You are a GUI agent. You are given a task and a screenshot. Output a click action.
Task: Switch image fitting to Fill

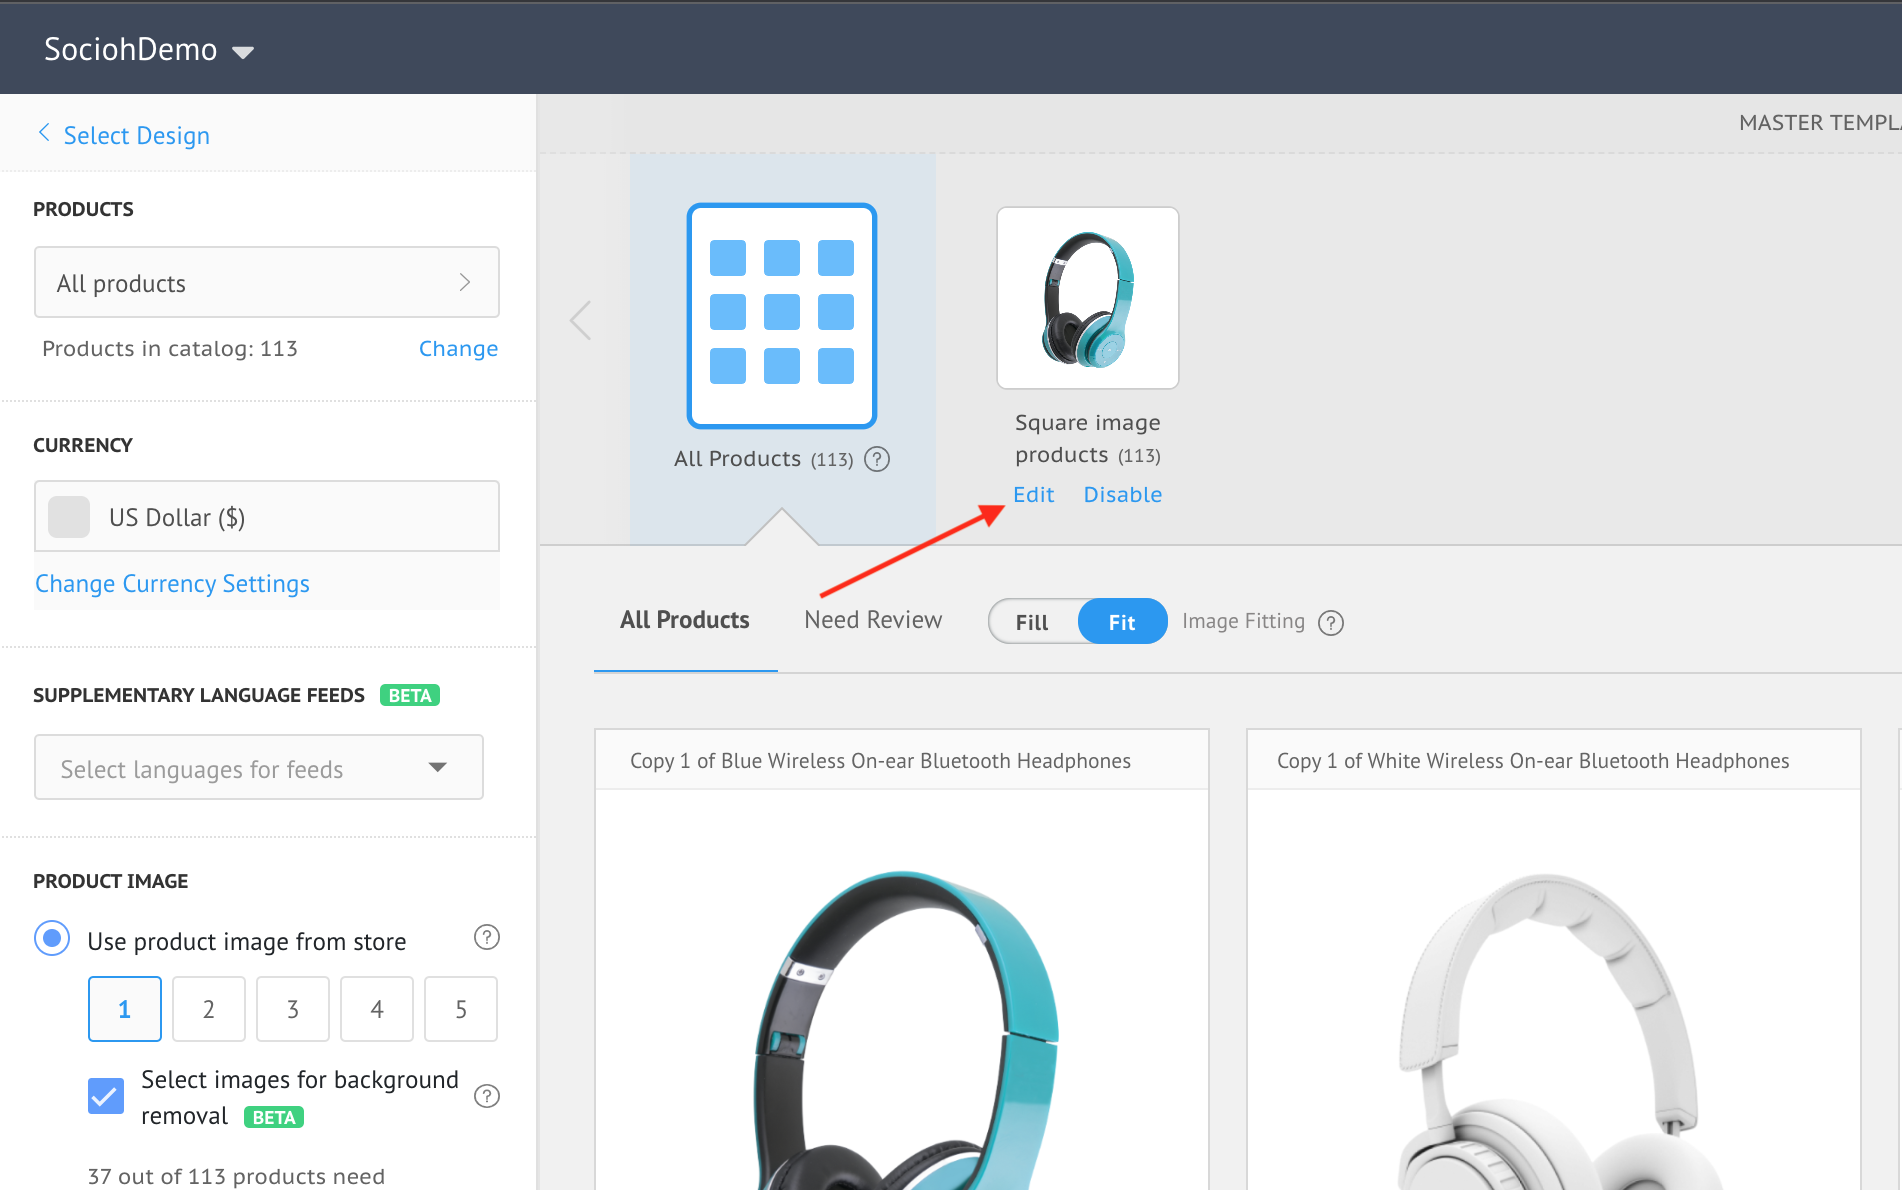[1032, 622]
